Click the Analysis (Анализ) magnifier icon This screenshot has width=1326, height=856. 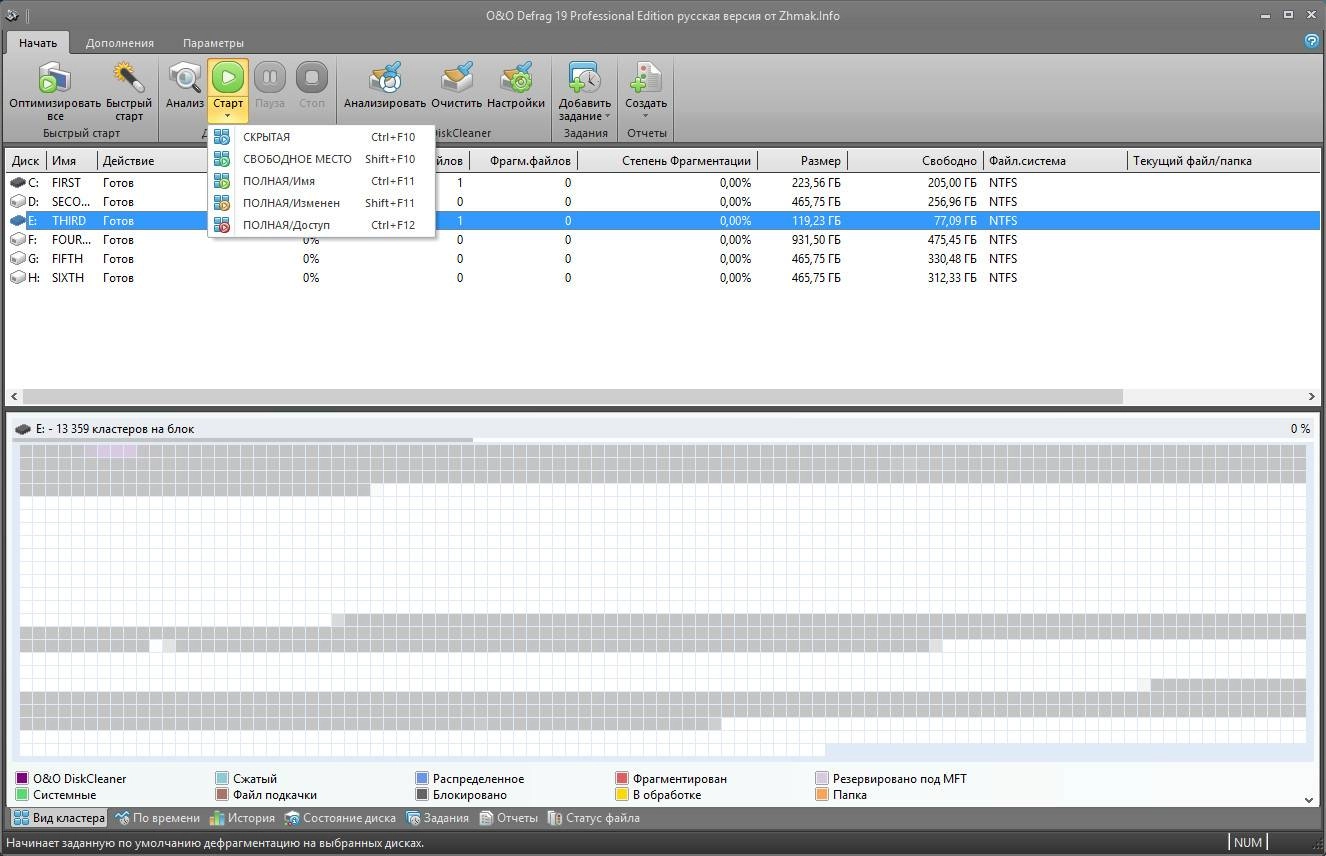click(185, 77)
